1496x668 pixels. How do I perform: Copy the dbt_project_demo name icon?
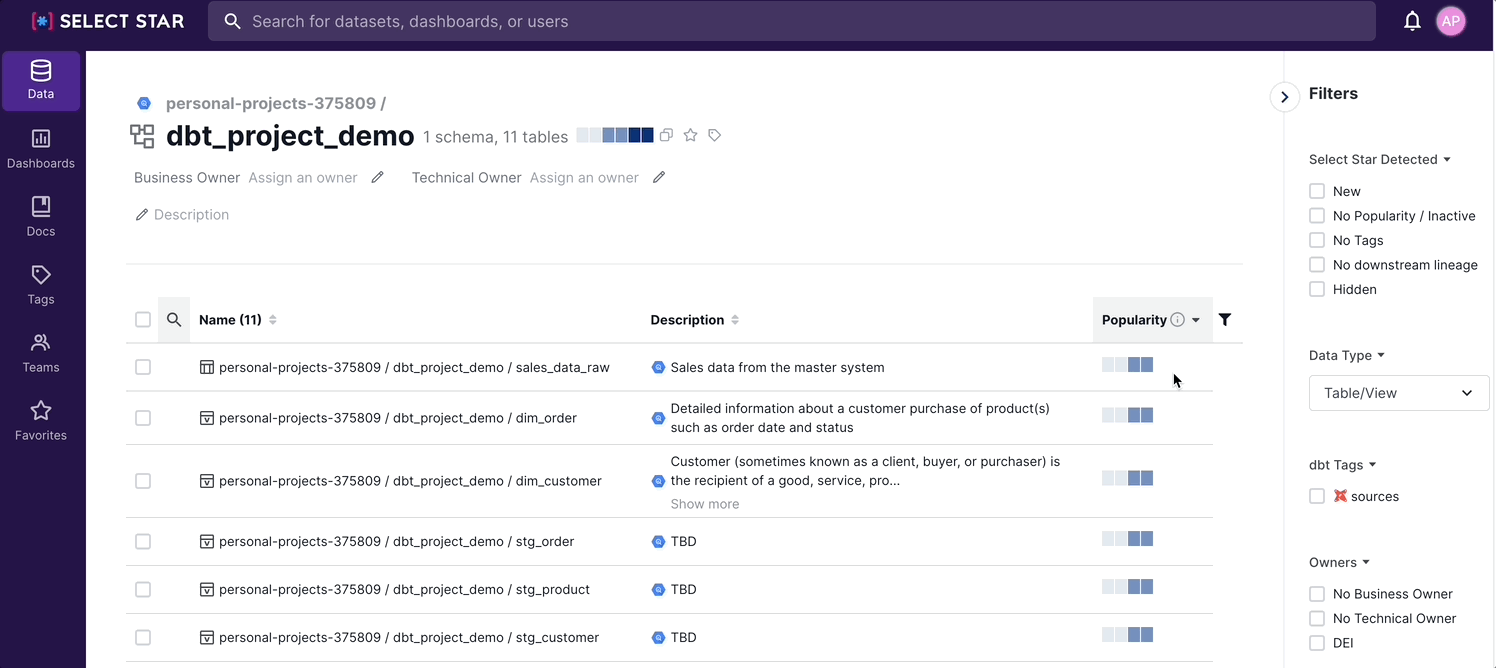click(x=666, y=135)
